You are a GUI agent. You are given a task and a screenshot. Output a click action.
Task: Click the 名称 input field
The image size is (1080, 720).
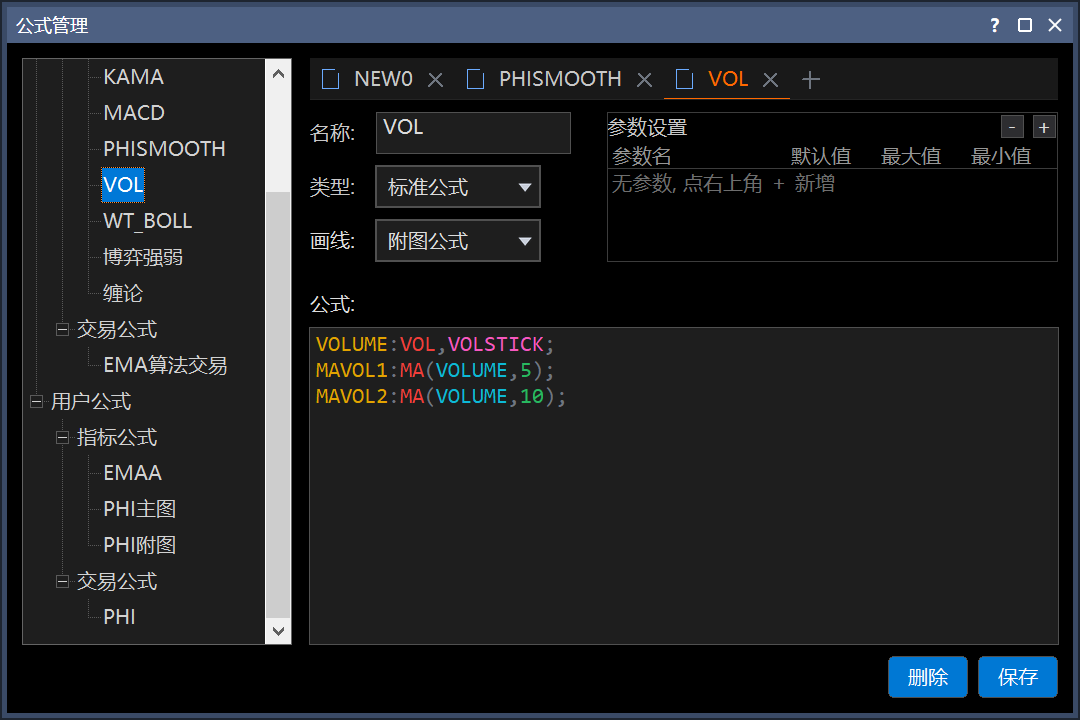(x=473, y=133)
